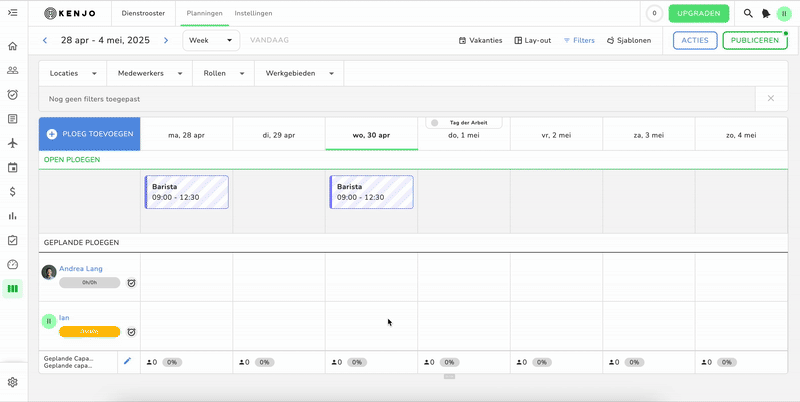Open the notifications bell

click(x=766, y=14)
